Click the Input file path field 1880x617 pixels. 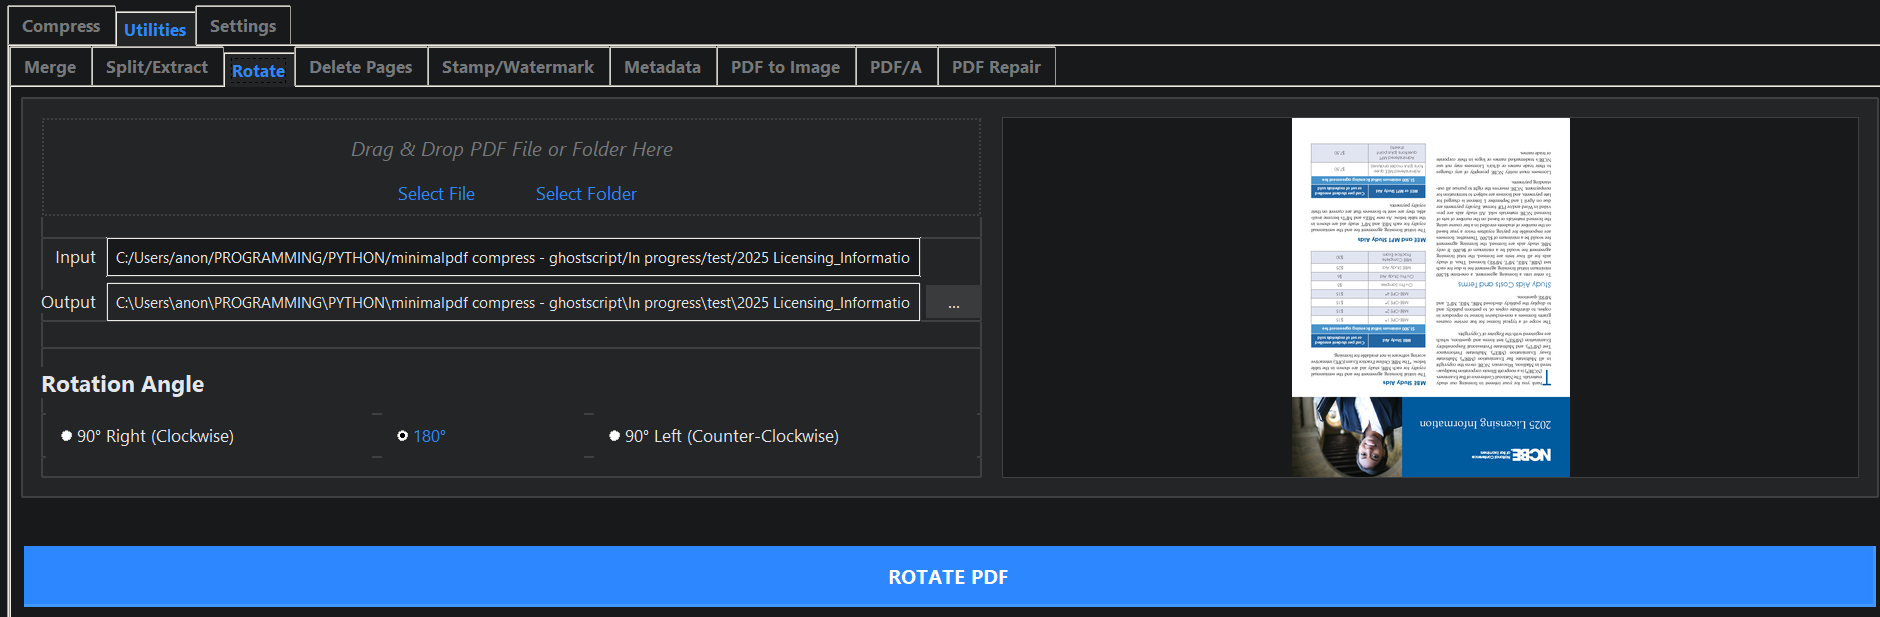pyautogui.click(x=512, y=258)
